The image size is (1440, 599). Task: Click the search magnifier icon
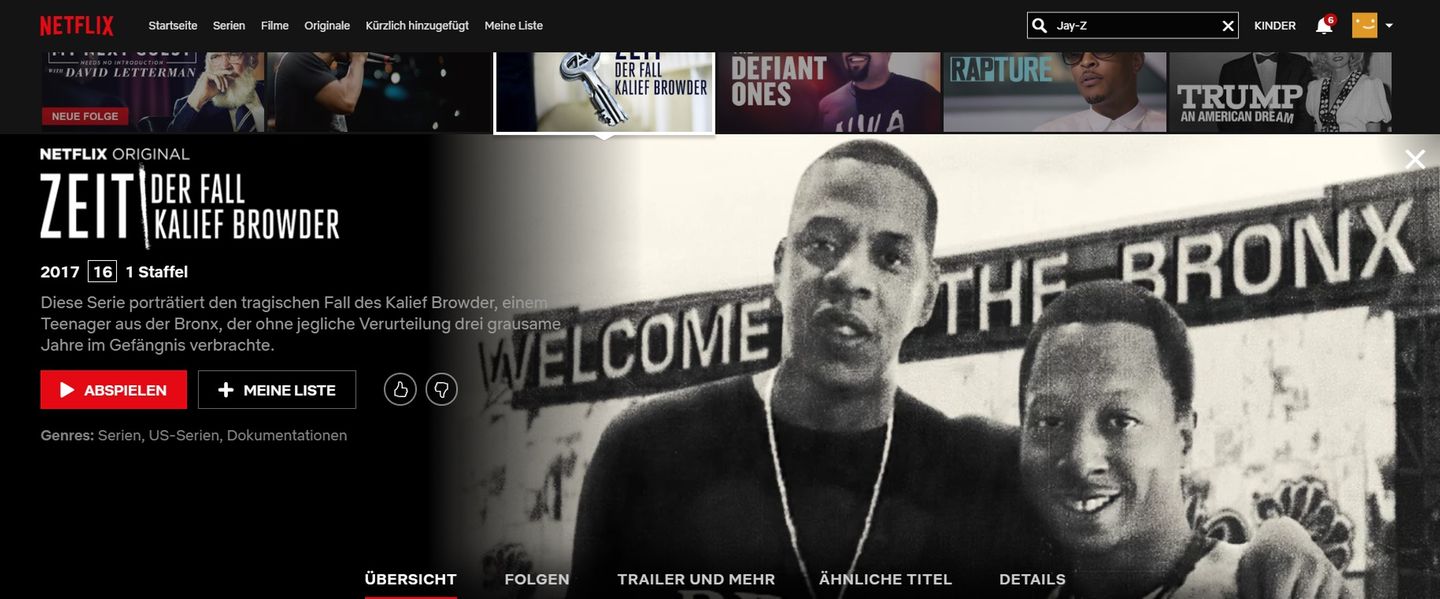(x=1040, y=26)
